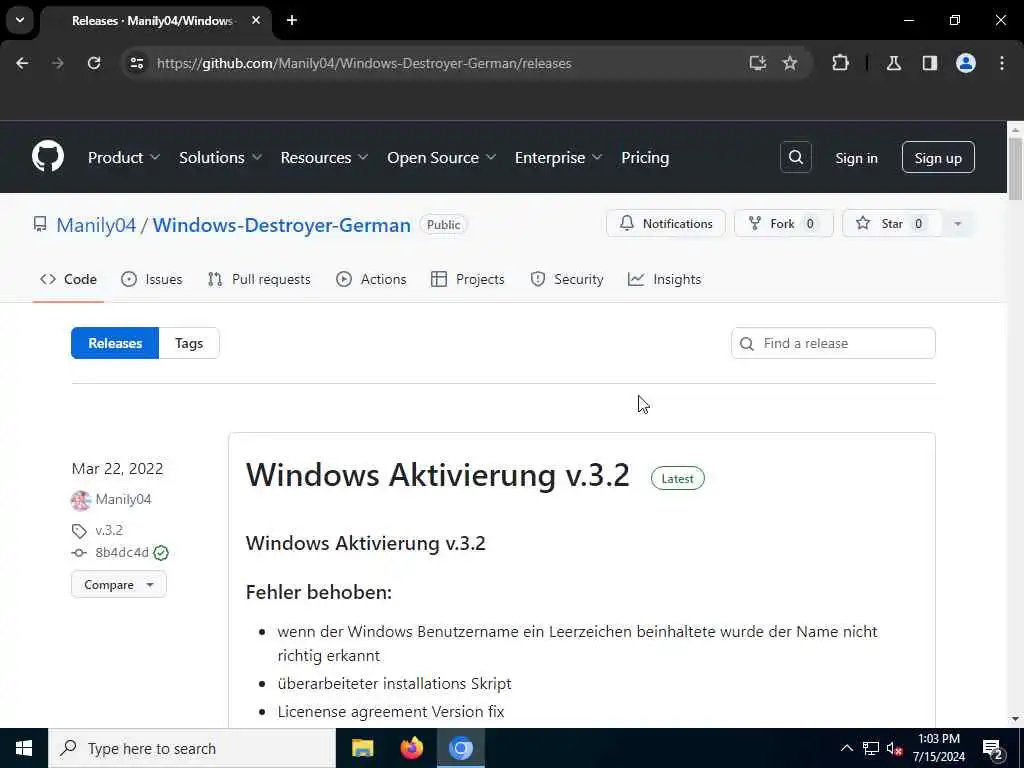Click the browser address bar URL
1024x768 pixels.
click(x=364, y=63)
